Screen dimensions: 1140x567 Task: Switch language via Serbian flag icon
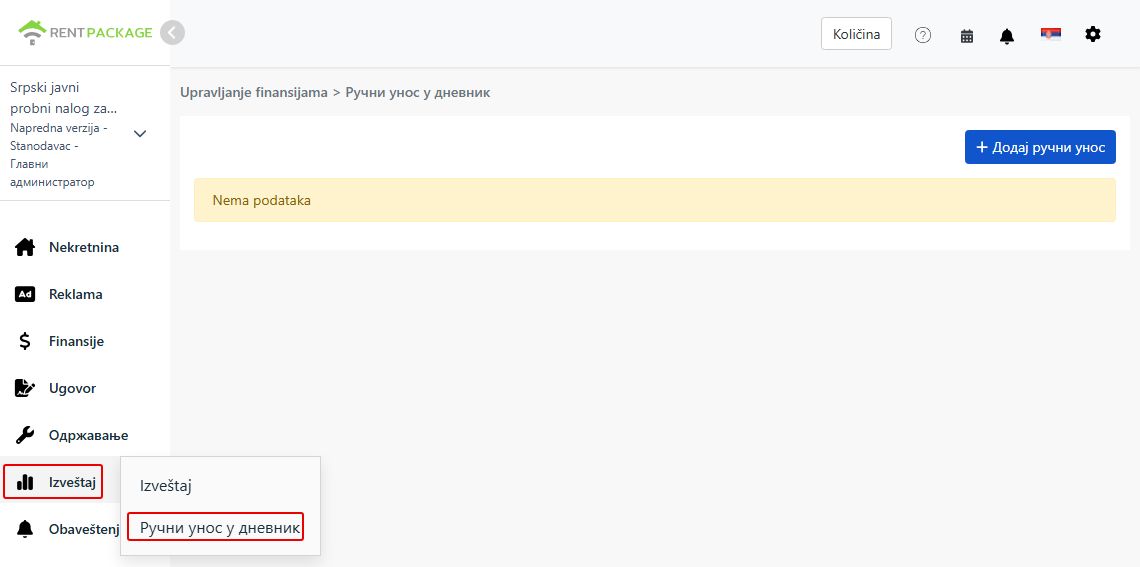click(x=1051, y=34)
